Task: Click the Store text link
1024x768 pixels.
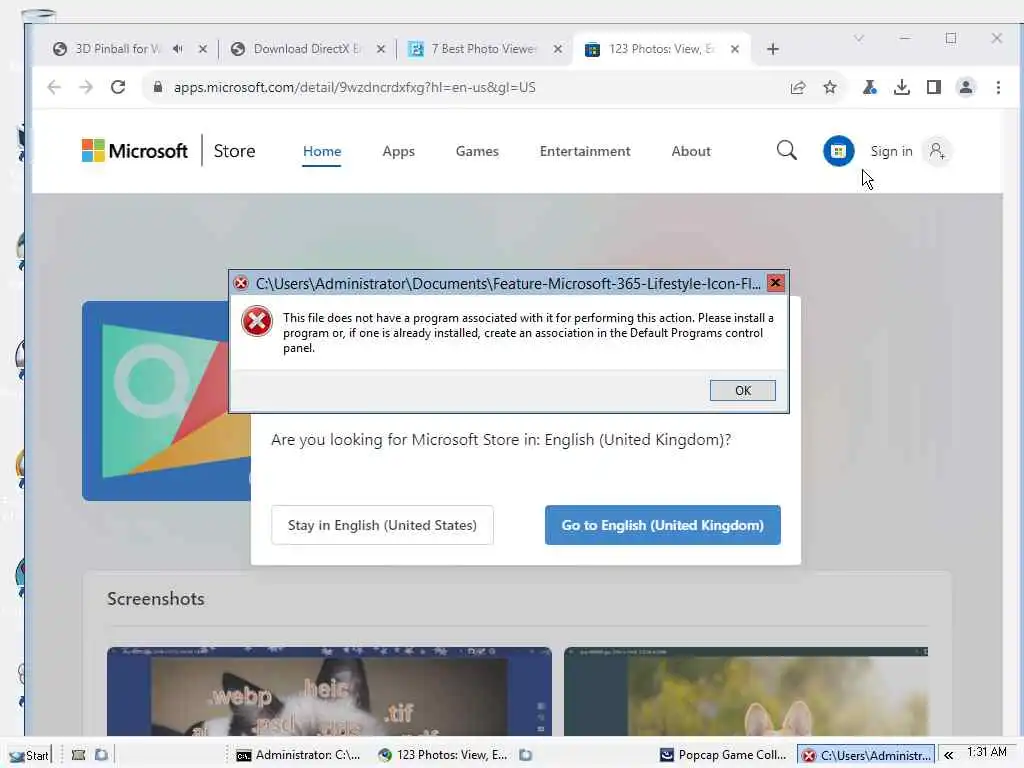Action: point(234,151)
